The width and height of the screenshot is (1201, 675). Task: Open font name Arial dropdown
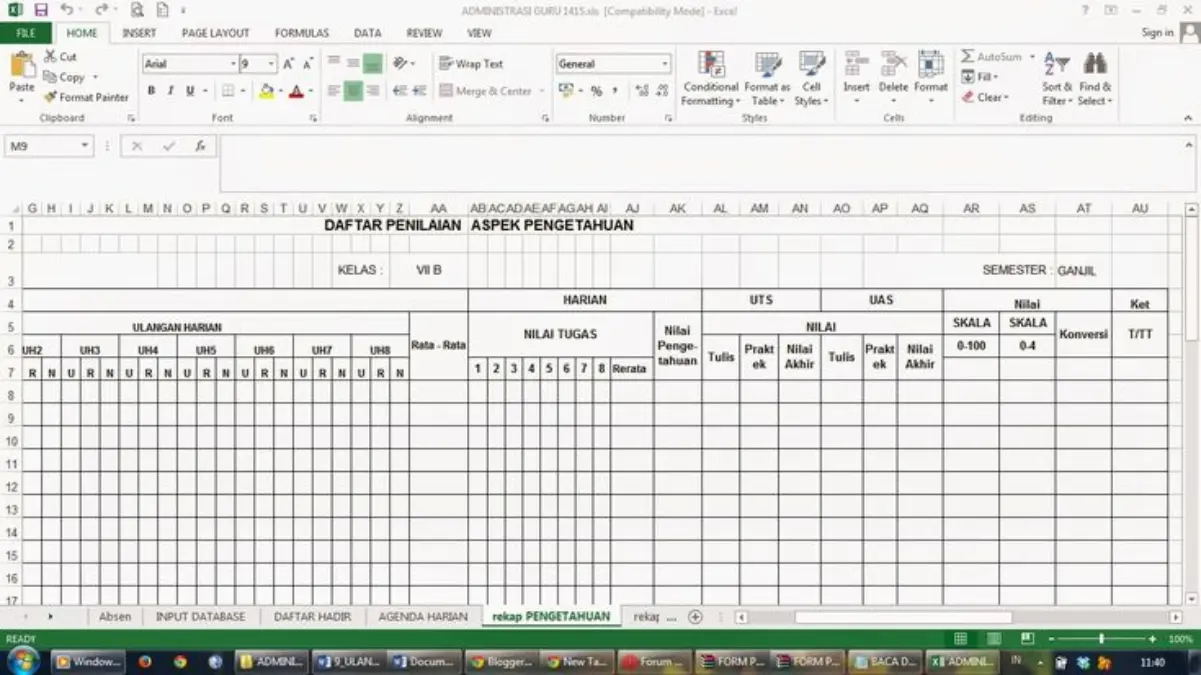pos(233,64)
